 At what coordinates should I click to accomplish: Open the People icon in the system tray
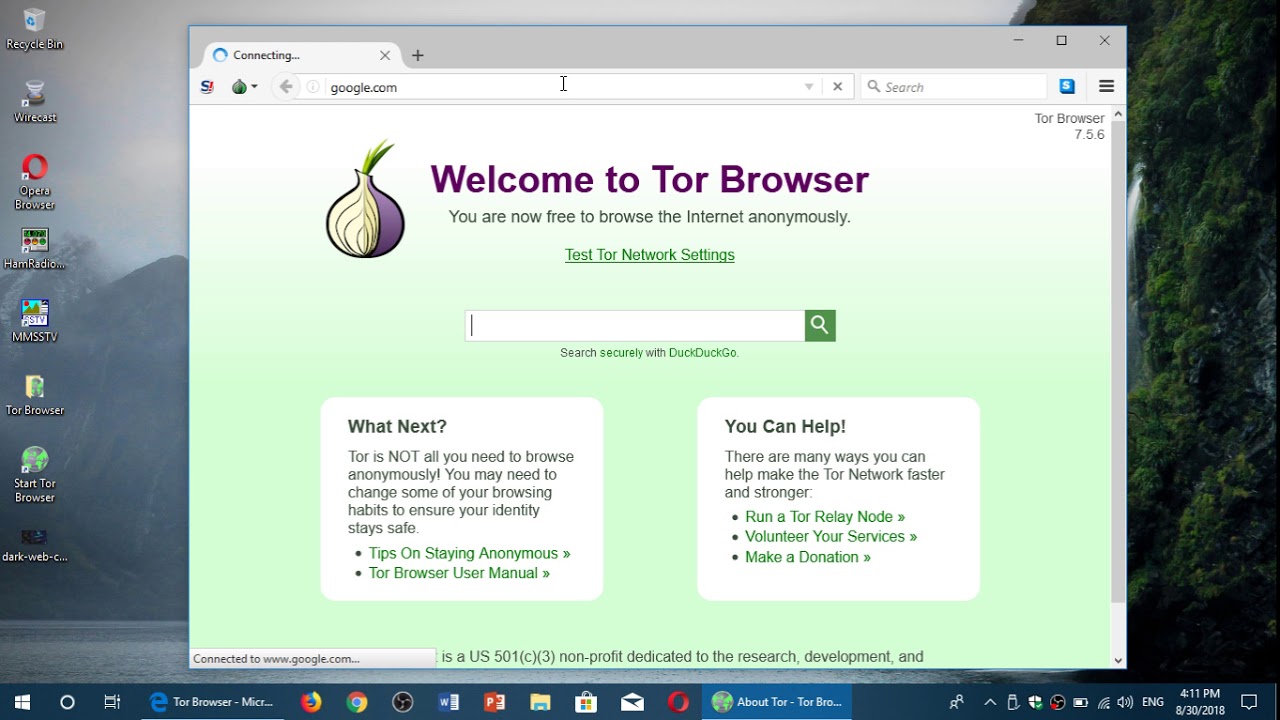(x=957, y=702)
